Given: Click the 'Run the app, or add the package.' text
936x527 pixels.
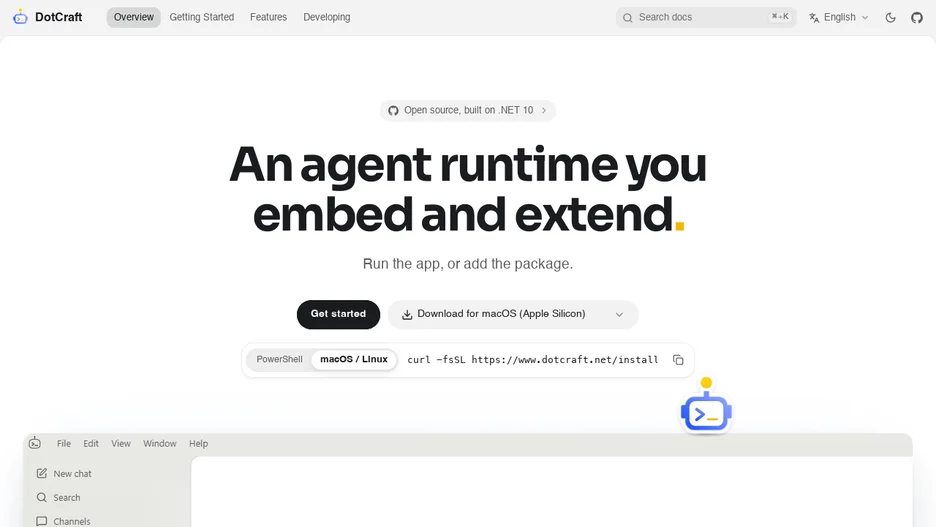Looking at the screenshot, I should (468, 264).
